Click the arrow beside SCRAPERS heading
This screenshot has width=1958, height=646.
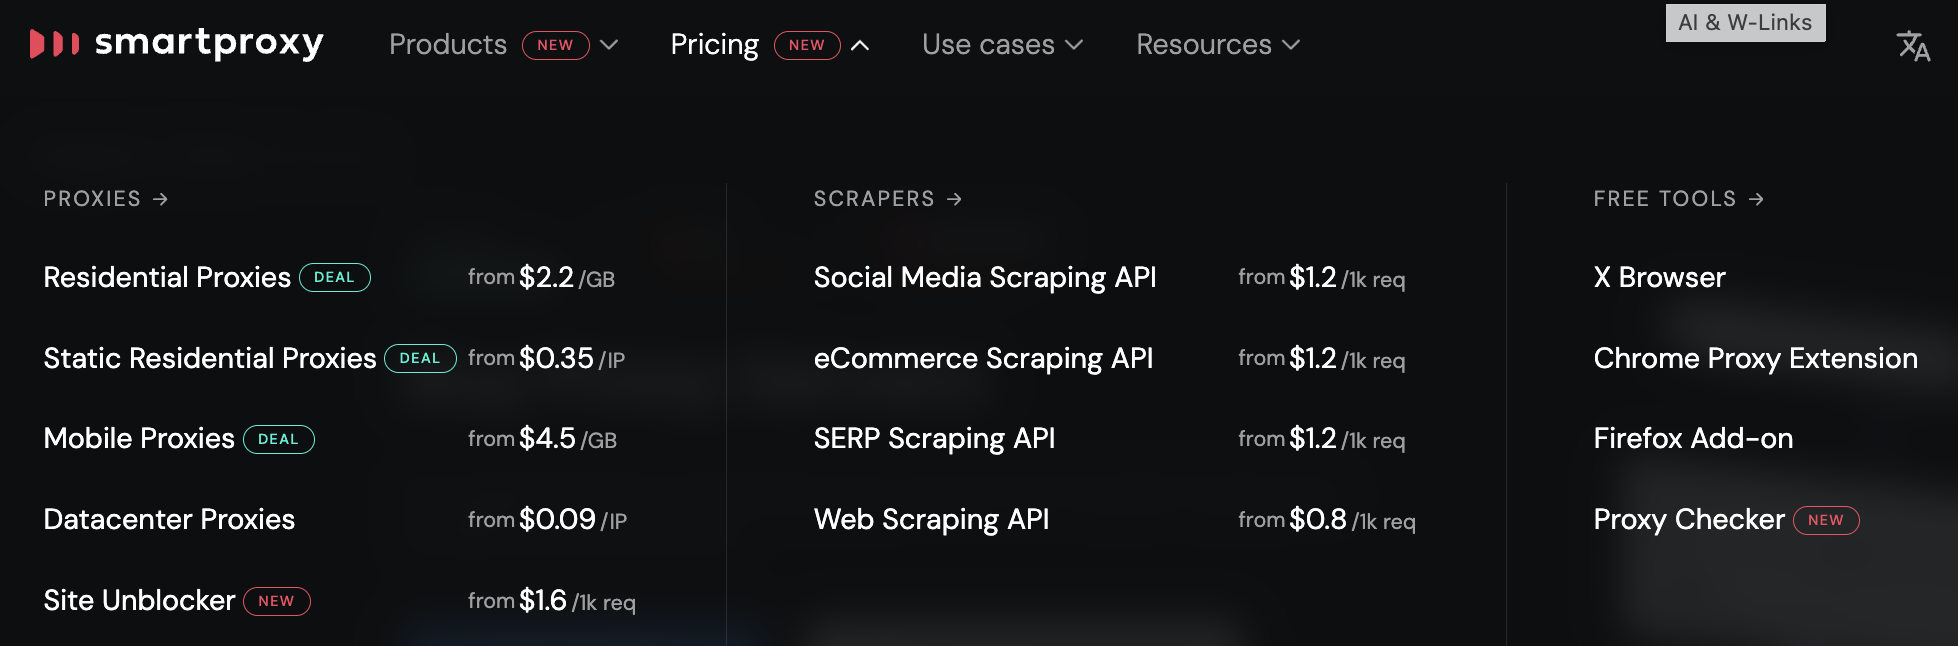point(955,199)
